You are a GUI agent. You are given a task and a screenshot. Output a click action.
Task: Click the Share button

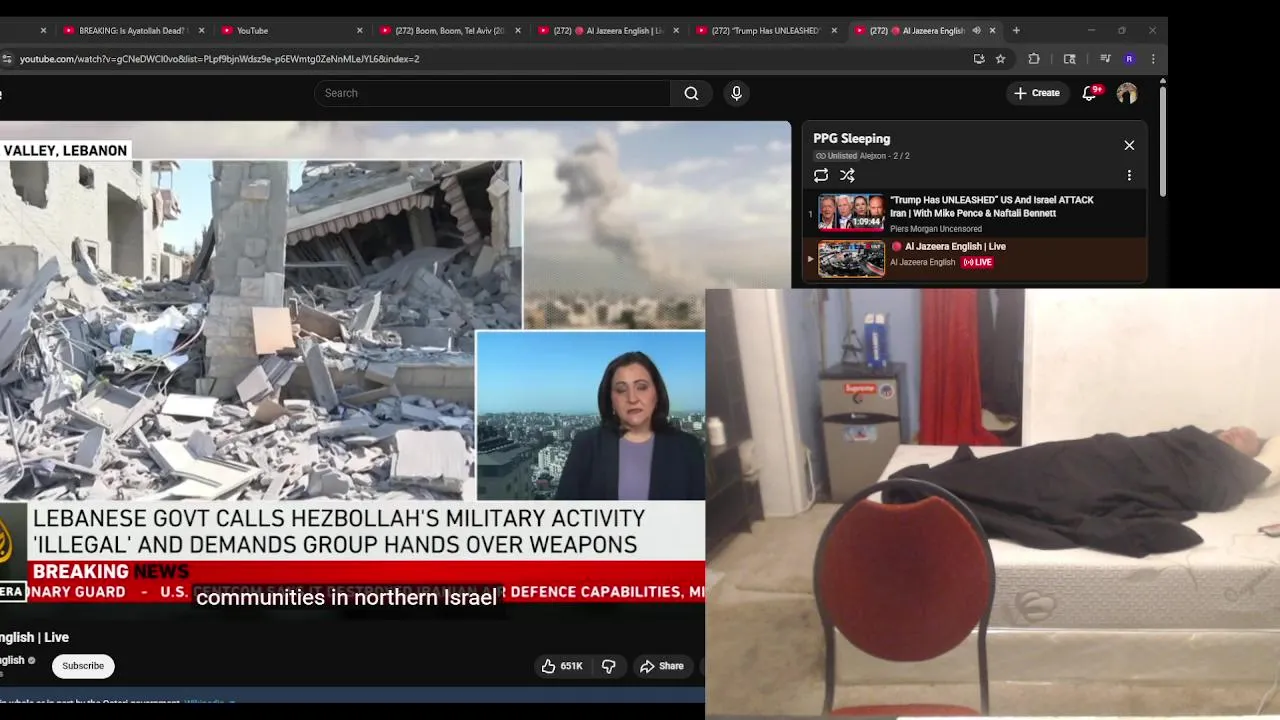[x=662, y=666]
